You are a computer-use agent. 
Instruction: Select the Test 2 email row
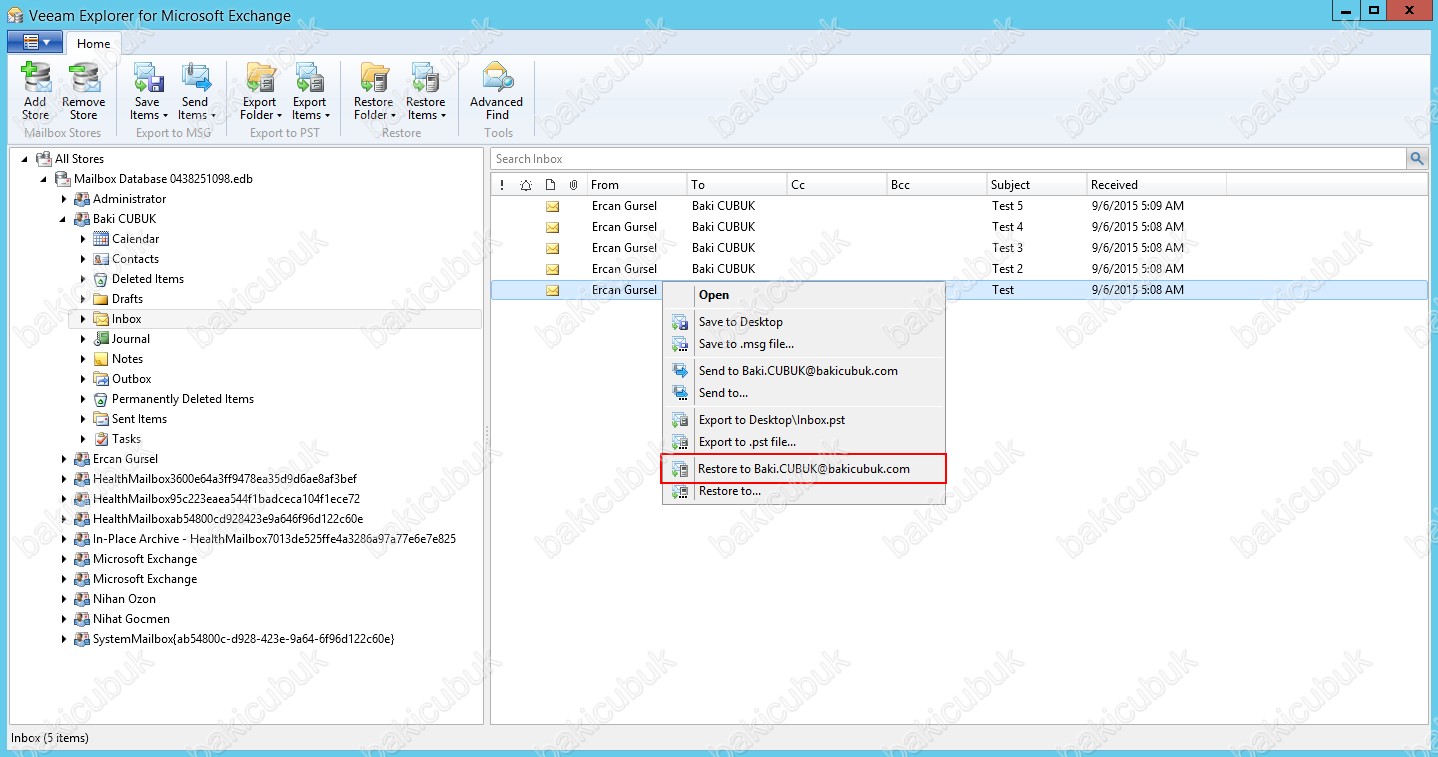tap(960, 269)
